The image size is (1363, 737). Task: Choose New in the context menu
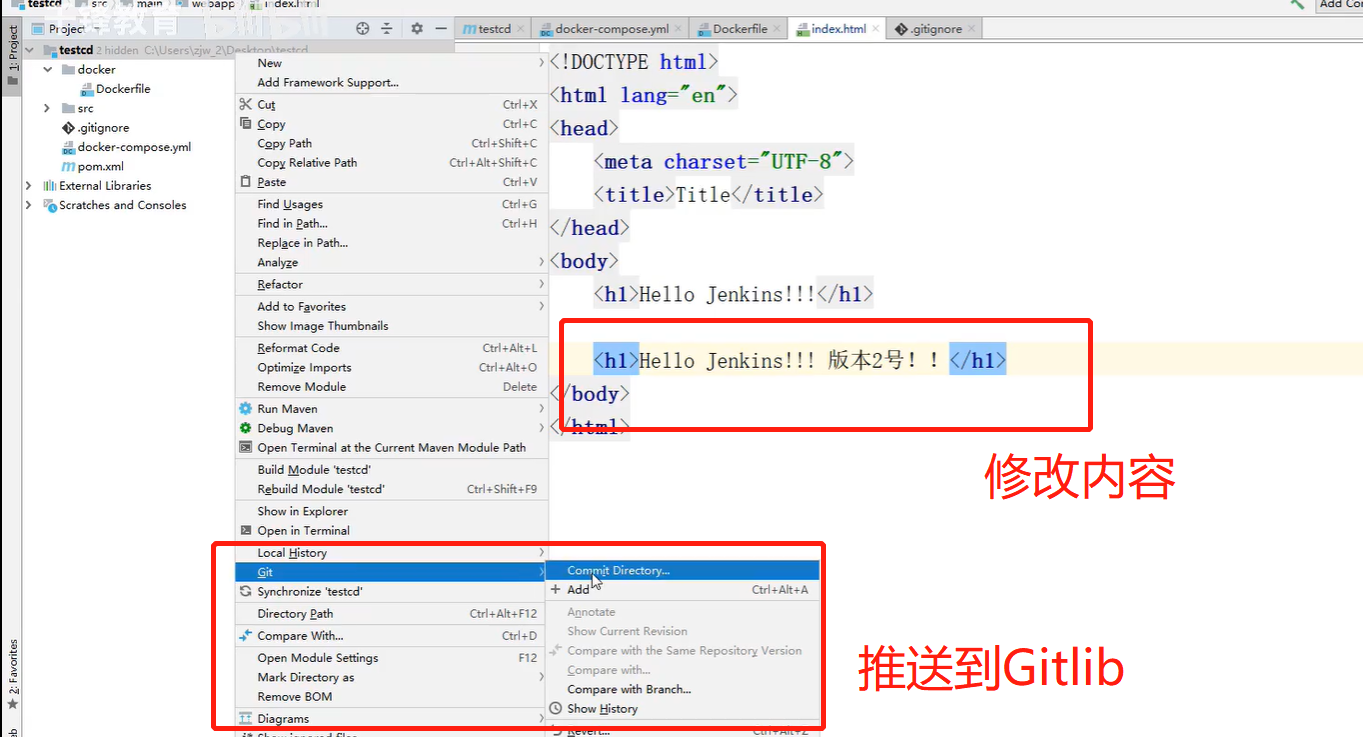click(x=392, y=63)
